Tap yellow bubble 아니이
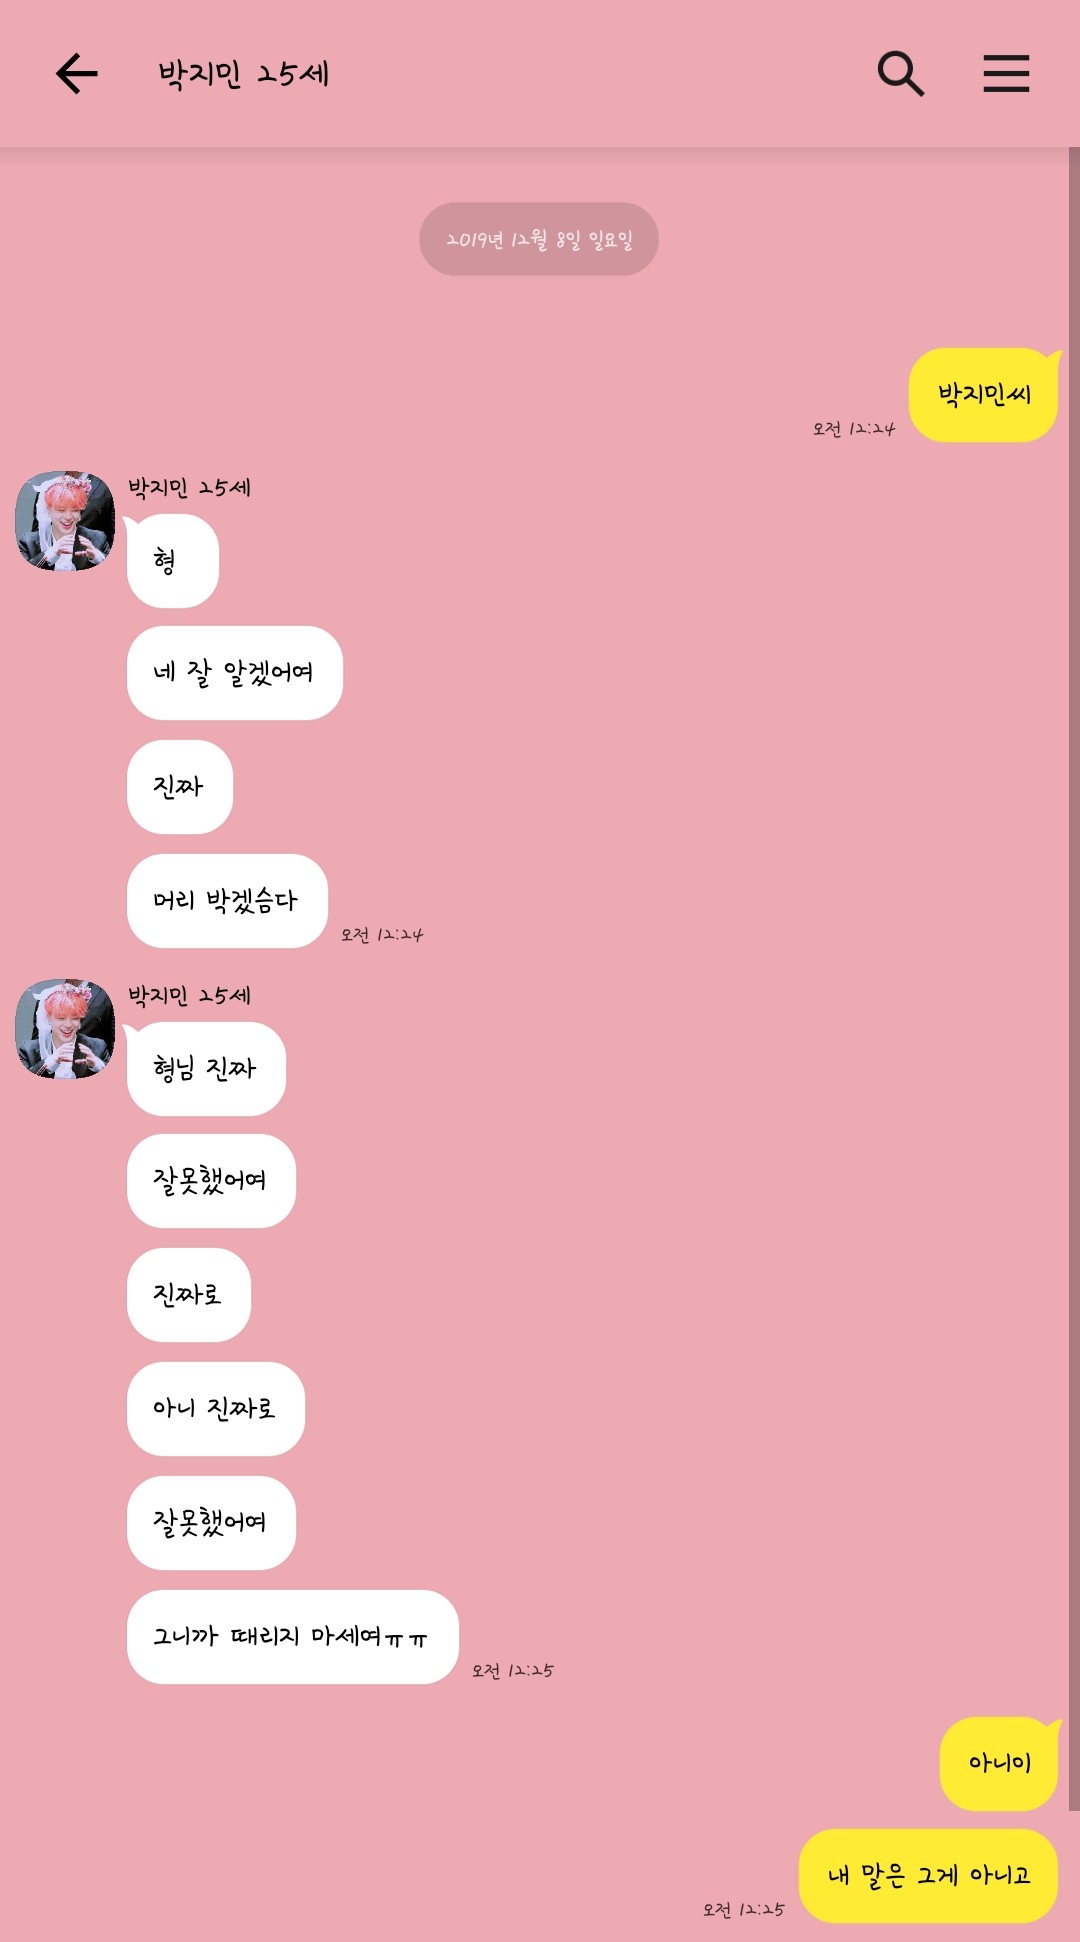 point(999,1764)
